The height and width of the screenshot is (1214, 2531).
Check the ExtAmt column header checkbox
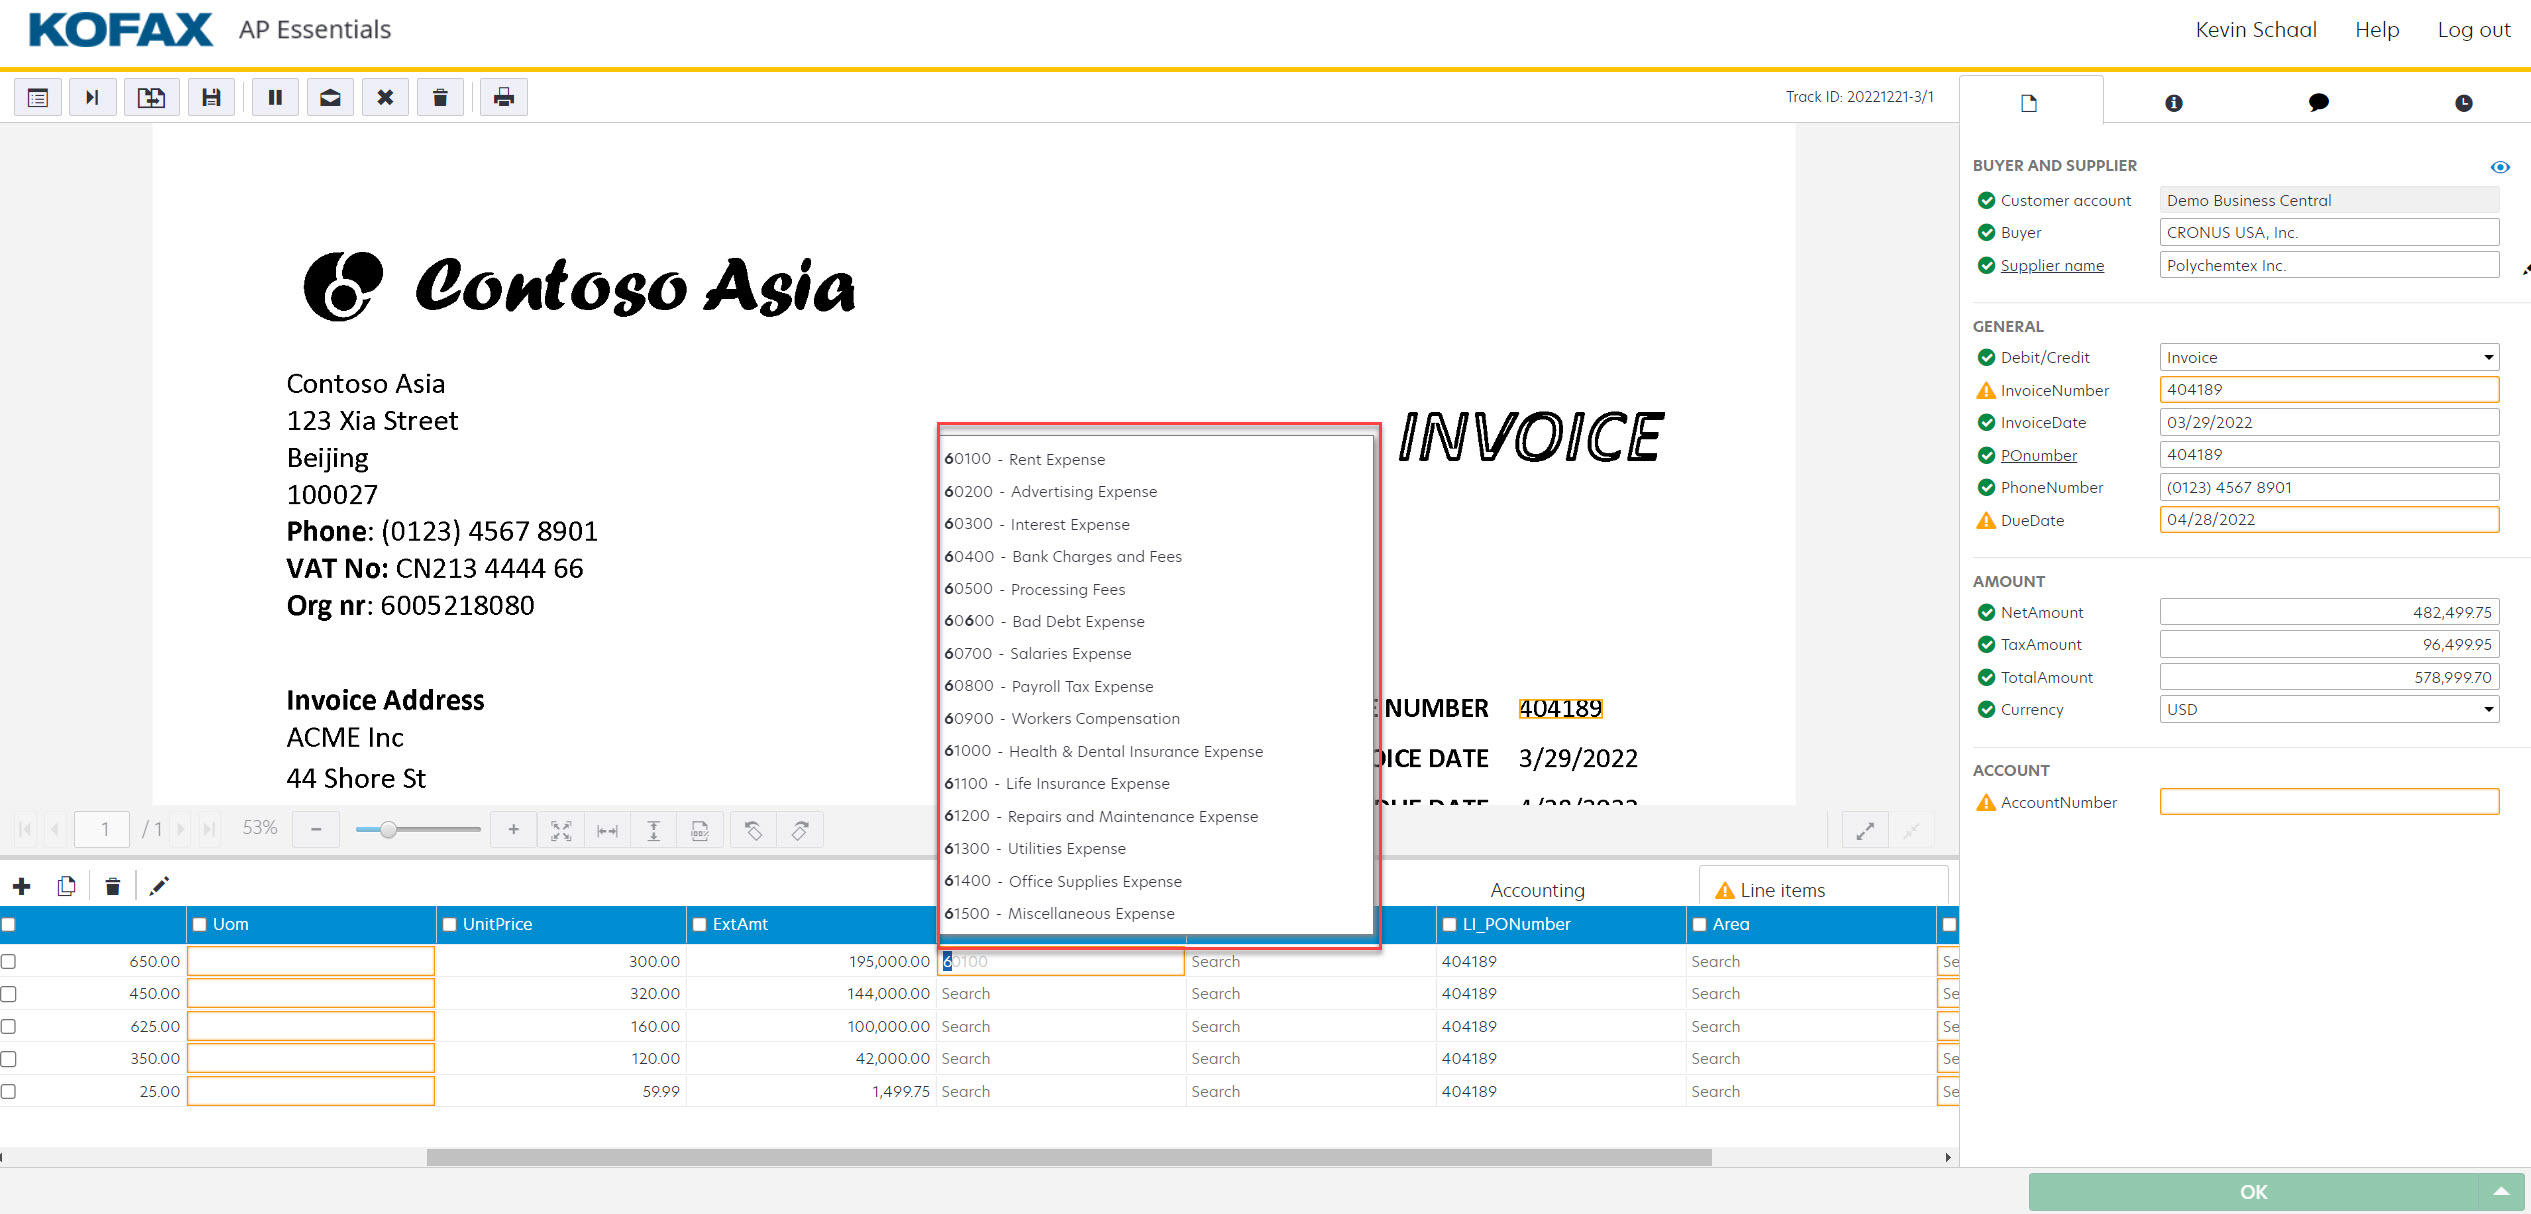tap(700, 925)
